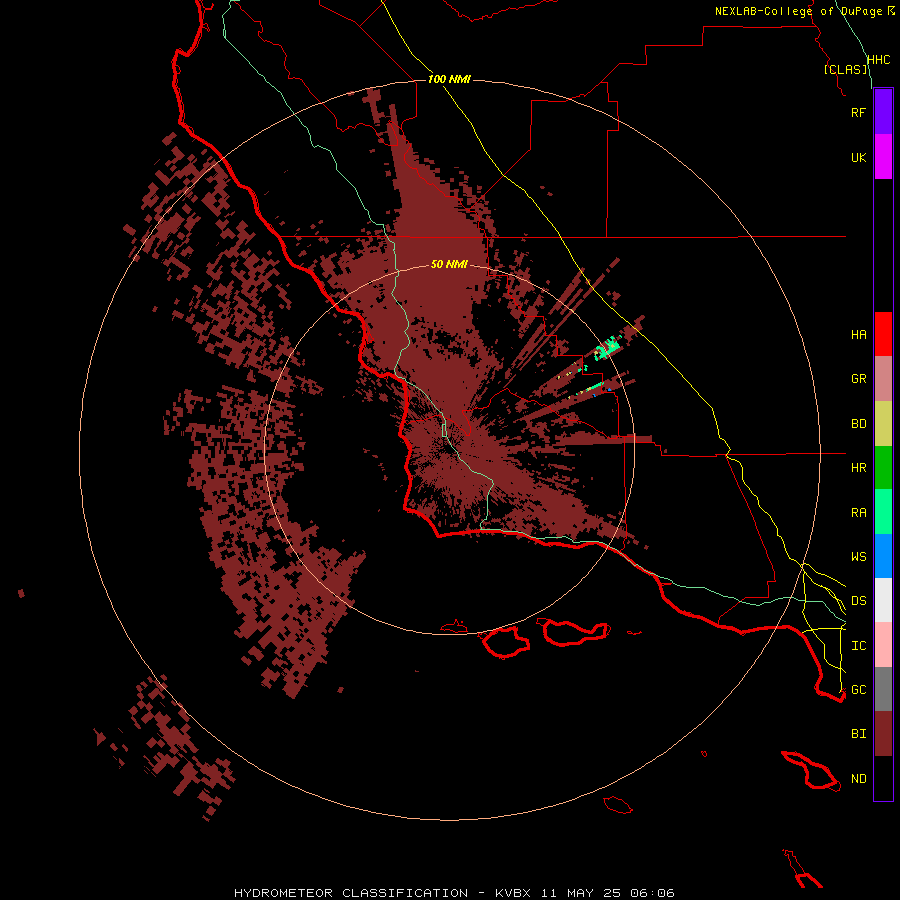Click the HR legend label
The height and width of the screenshot is (900, 900).
pos(858,468)
